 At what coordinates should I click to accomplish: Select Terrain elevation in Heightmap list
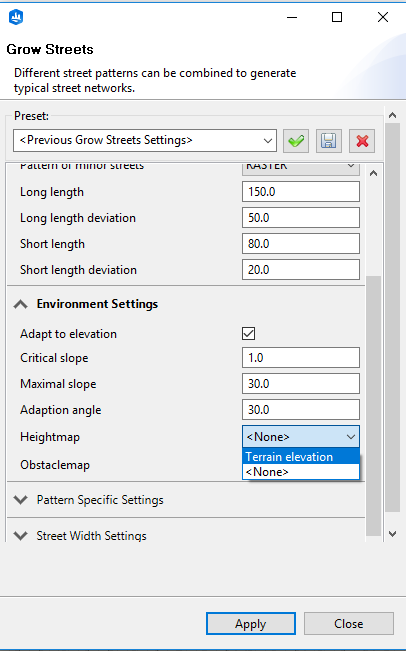pyautogui.click(x=301, y=457)
